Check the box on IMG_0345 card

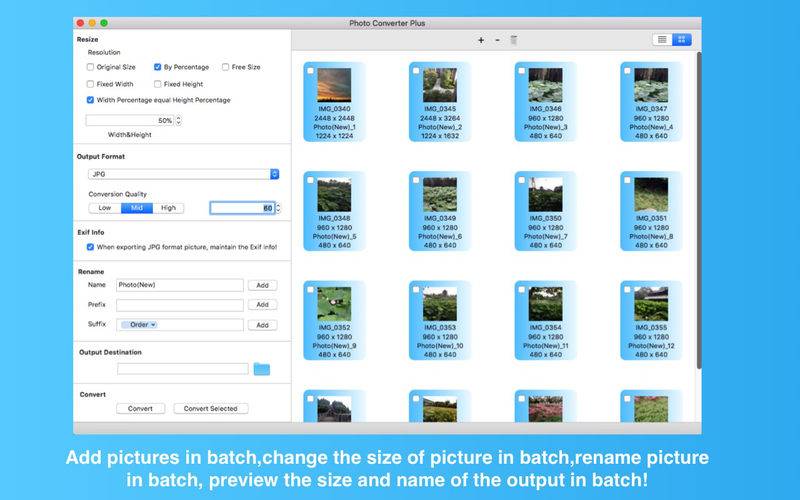[x=416, y=70]
